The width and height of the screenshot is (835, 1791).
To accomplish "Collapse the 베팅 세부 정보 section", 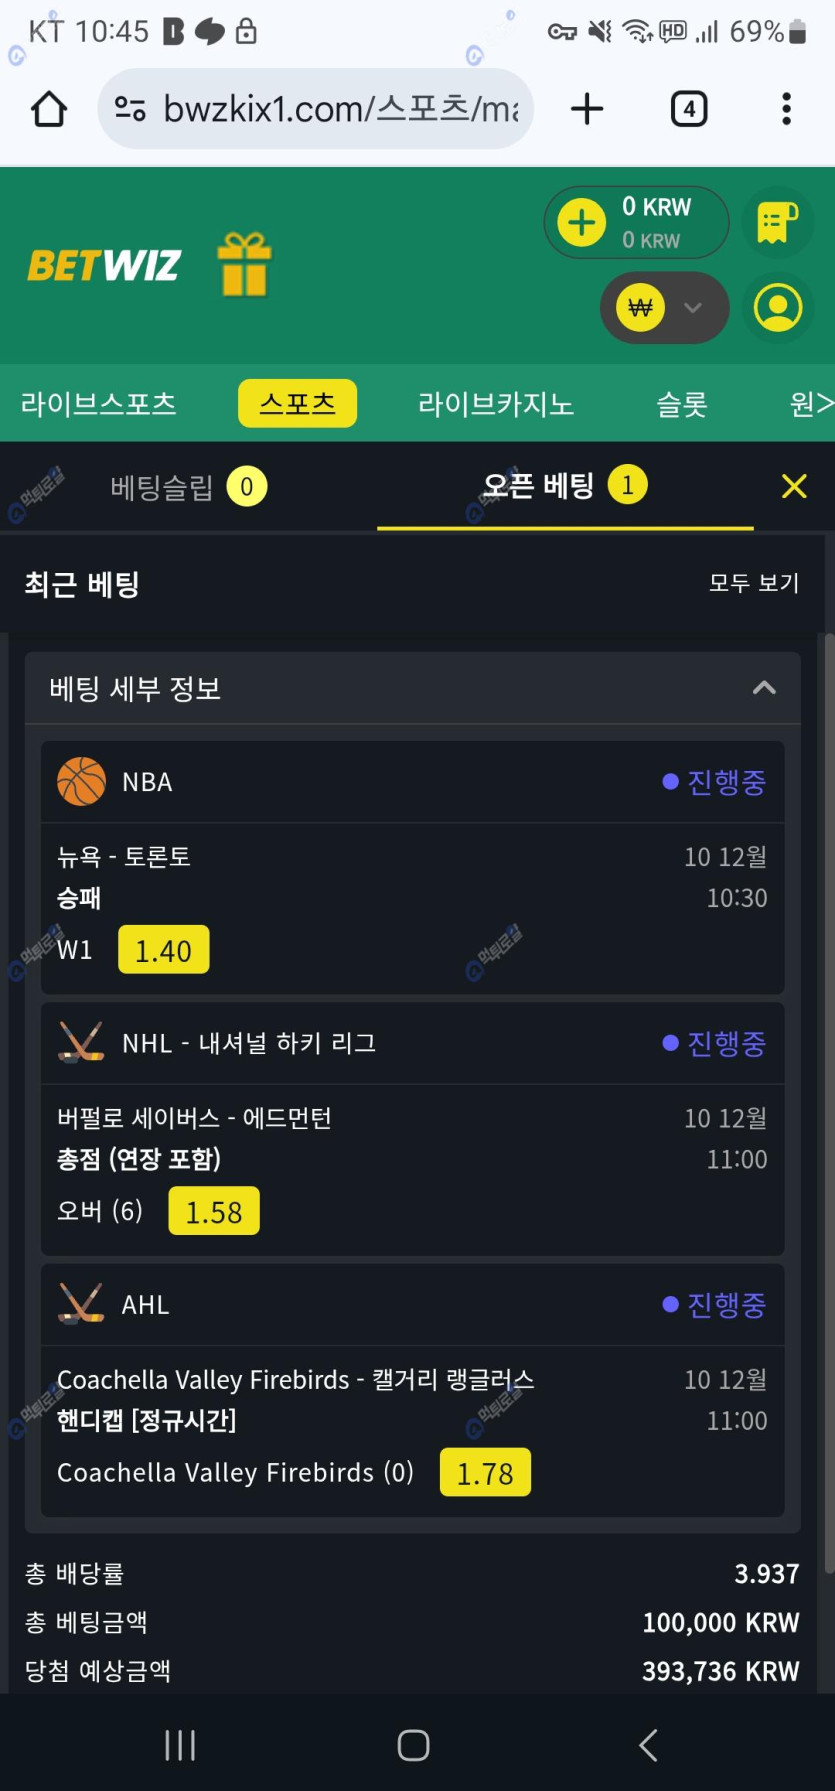I will 764,688.
